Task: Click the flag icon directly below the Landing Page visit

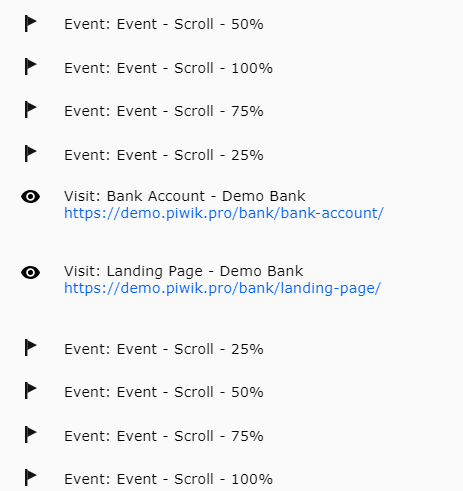Action: pyautogui.click(x=30, y=348)
